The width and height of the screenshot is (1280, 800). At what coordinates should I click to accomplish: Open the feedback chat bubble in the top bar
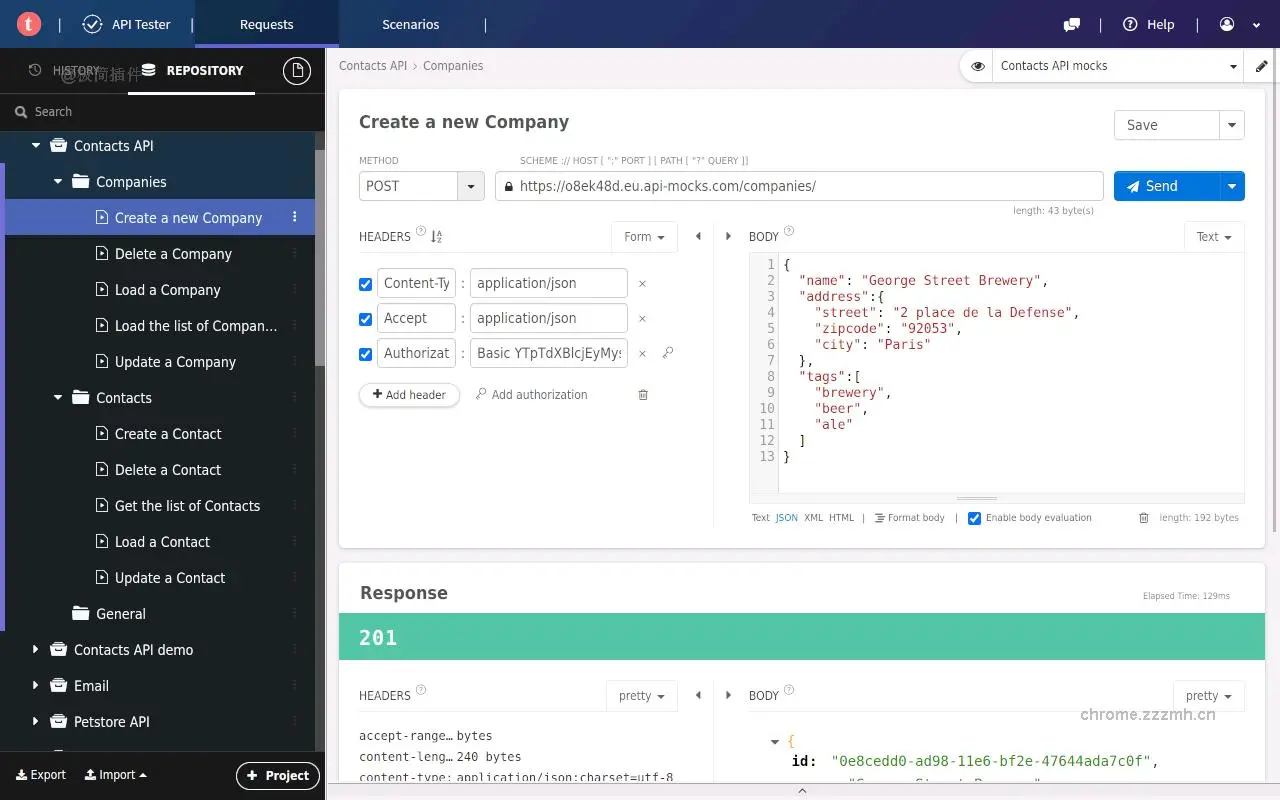tap(1071, 24)
